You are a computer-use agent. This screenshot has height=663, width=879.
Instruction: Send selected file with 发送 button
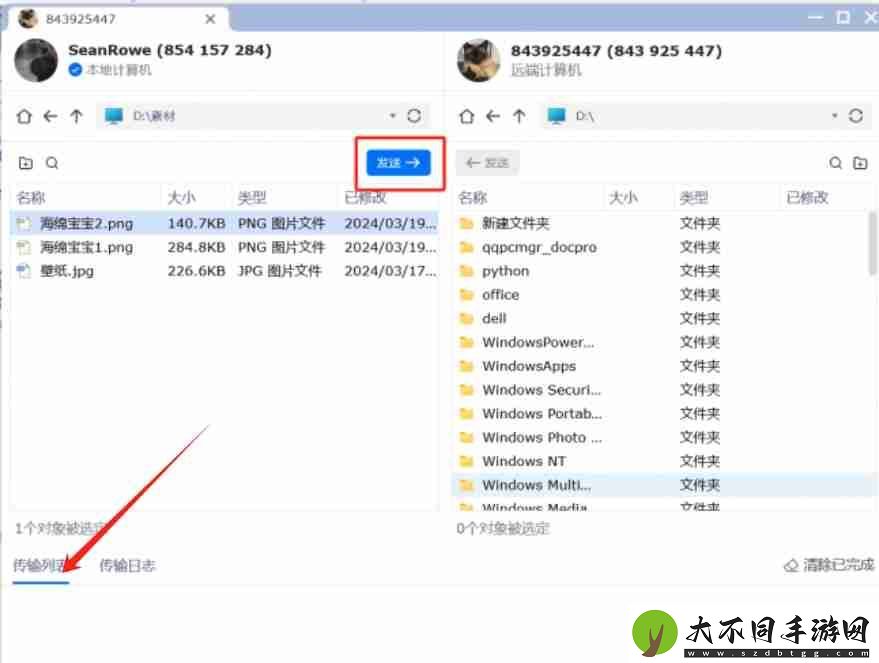point(399,163)
